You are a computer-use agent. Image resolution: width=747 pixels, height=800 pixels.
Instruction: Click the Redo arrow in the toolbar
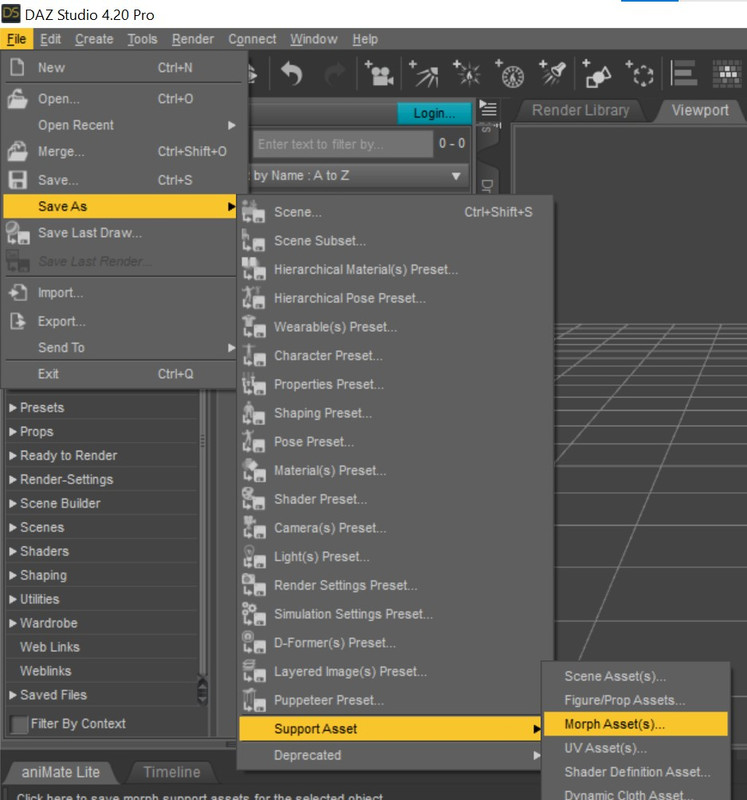[335, 74]
